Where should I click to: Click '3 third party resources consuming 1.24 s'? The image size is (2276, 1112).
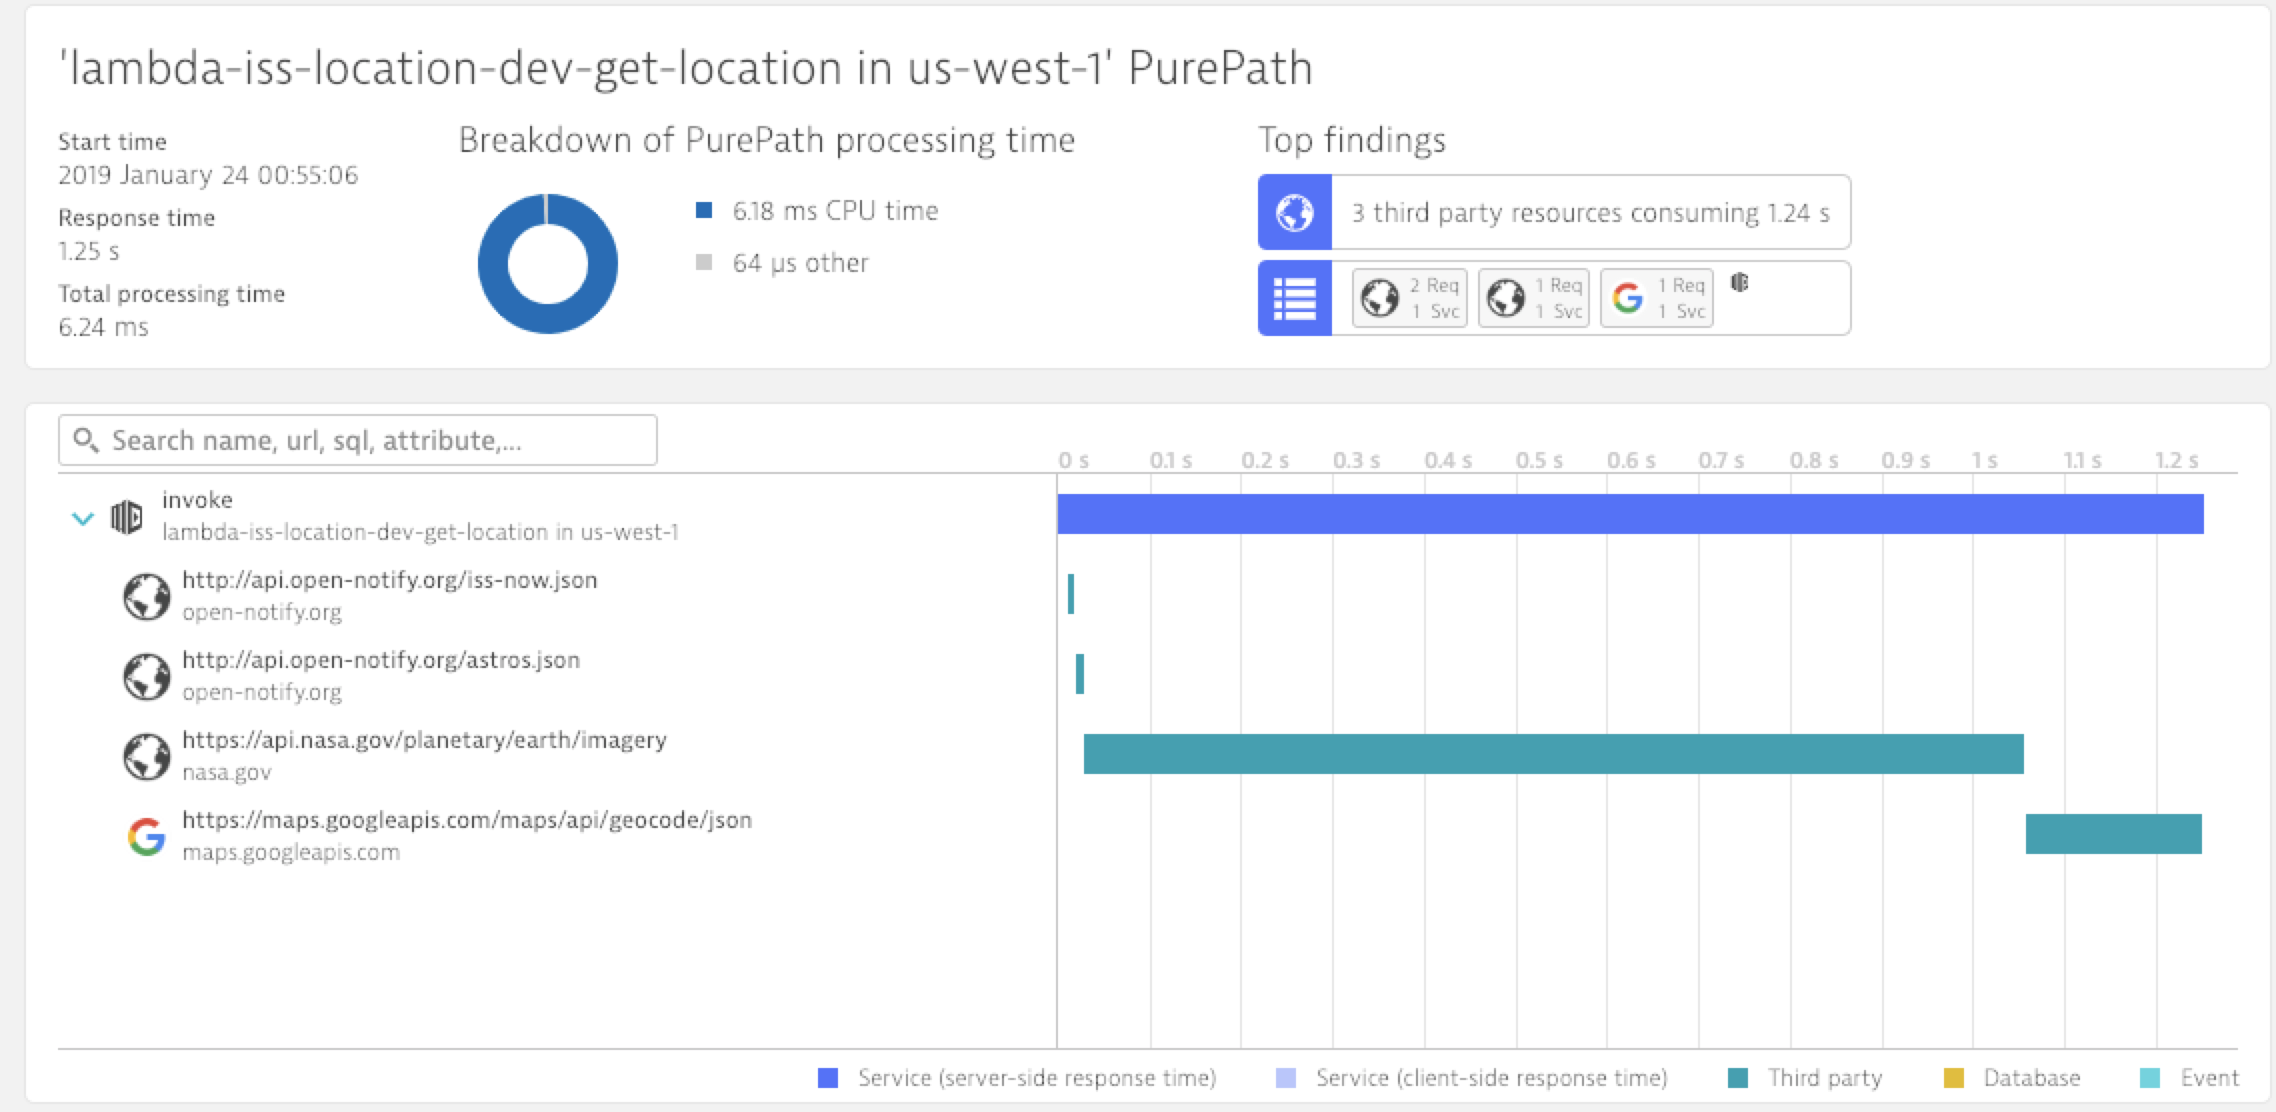1590,213
